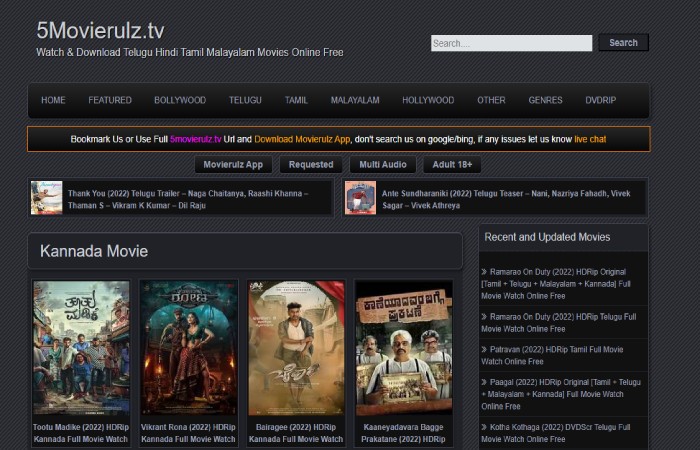Click the Movierulz App button
The image size is (700, 450).
click(x=233, y=164)
